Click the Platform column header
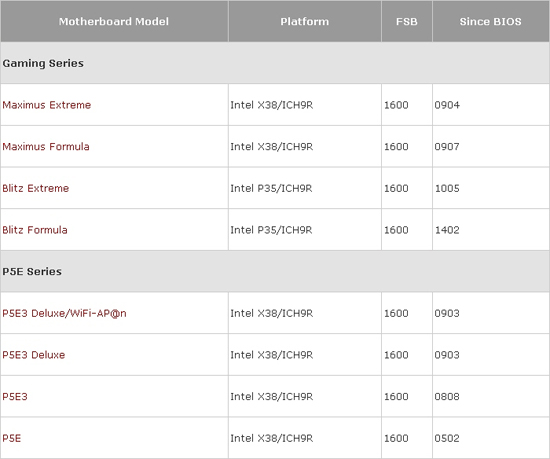550x459 pixels. (305, 21)
